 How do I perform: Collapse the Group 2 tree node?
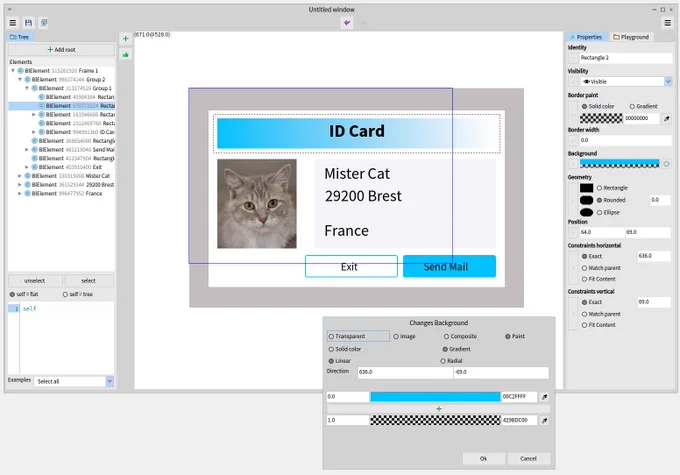[x=20, y=79]
